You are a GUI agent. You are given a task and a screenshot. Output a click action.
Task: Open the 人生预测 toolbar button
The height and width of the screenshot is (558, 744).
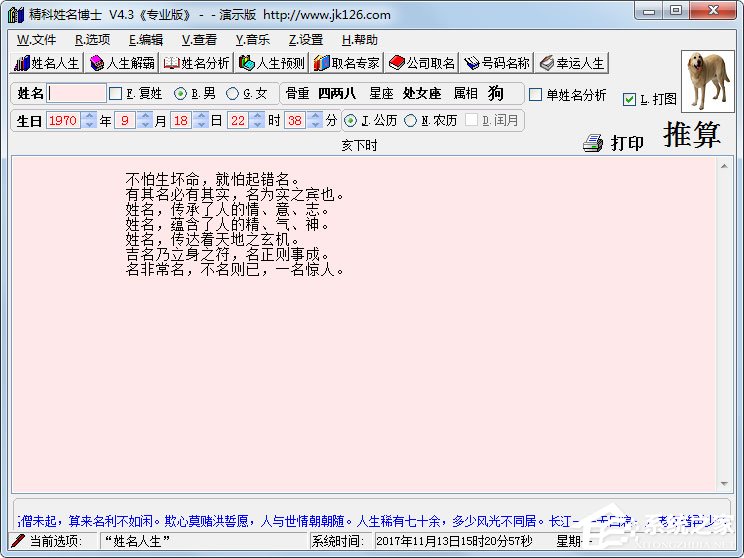pos(271,63)
